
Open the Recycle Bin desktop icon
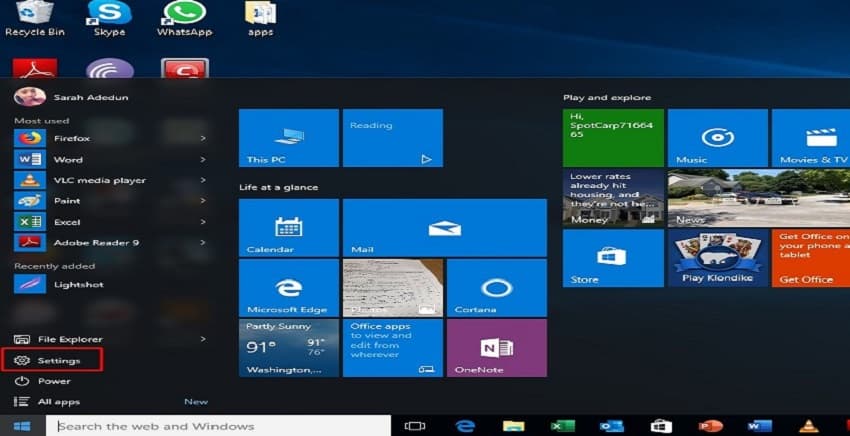(35, 18)
